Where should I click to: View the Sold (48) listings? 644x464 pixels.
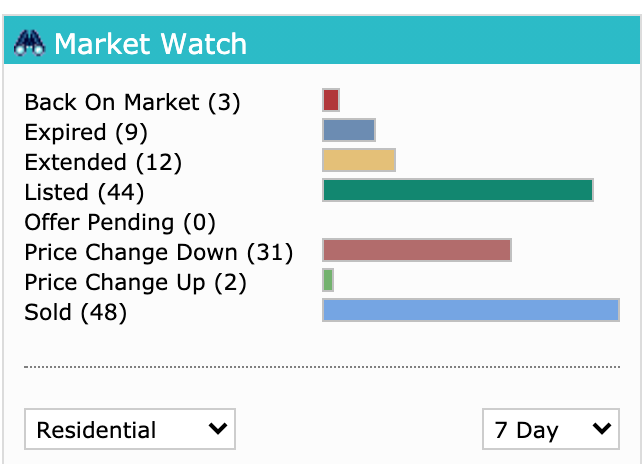tap(76, 312)
